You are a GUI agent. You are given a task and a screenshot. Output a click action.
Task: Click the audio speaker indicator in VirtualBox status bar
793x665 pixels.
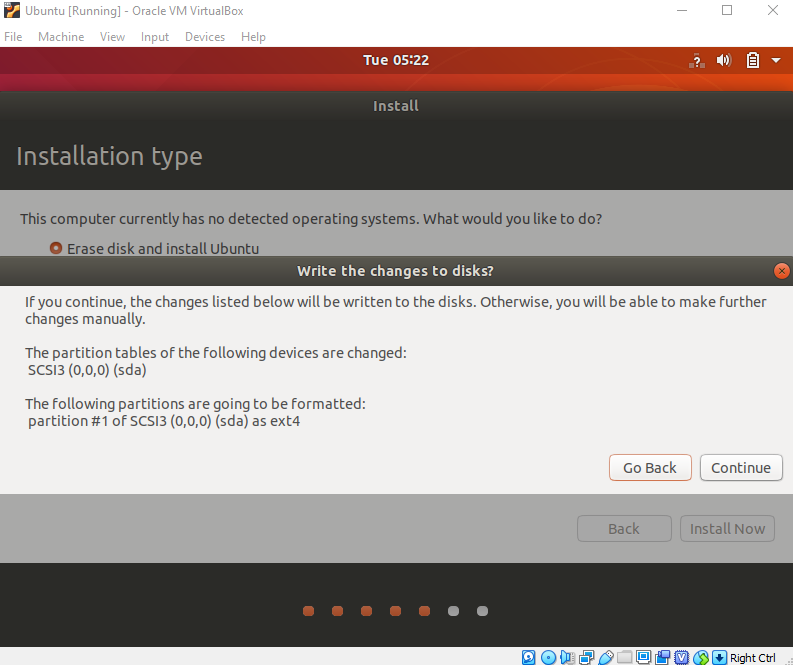(x=567, y=657)
